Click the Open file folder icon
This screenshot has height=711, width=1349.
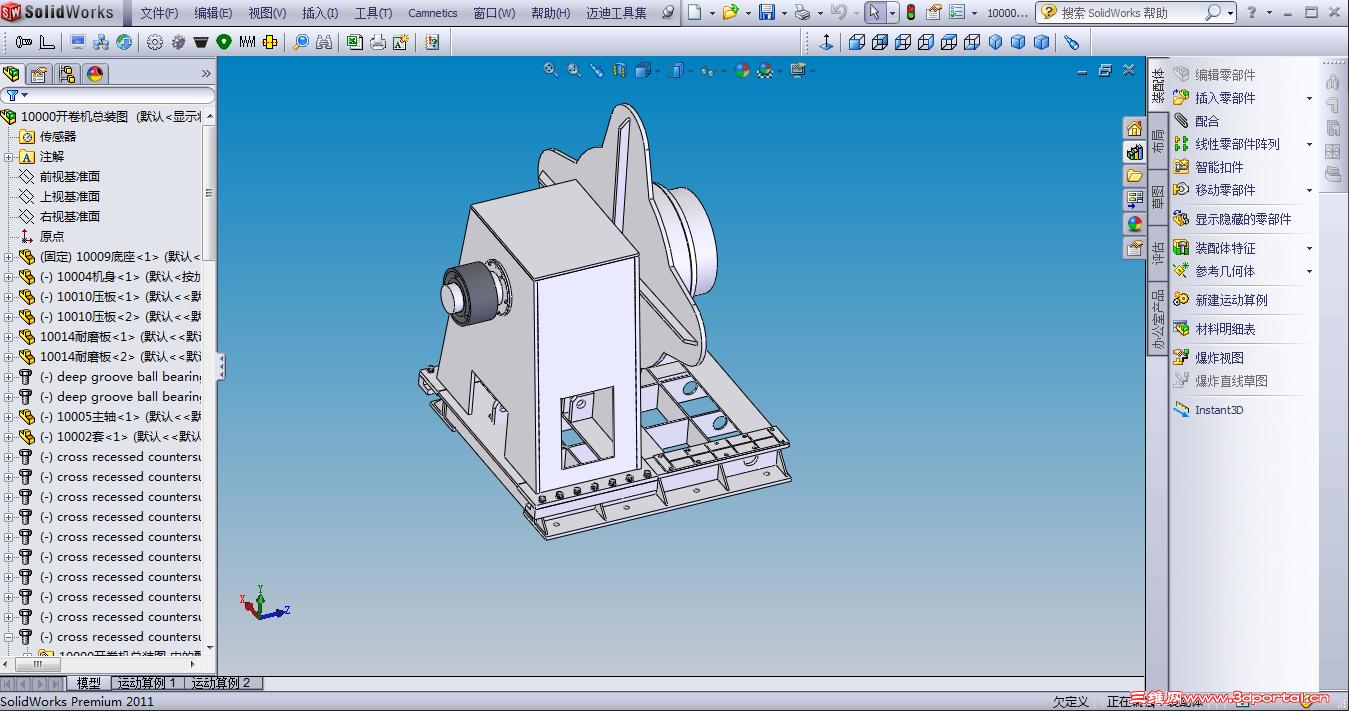pyautogui.click(x=730, y=13)
